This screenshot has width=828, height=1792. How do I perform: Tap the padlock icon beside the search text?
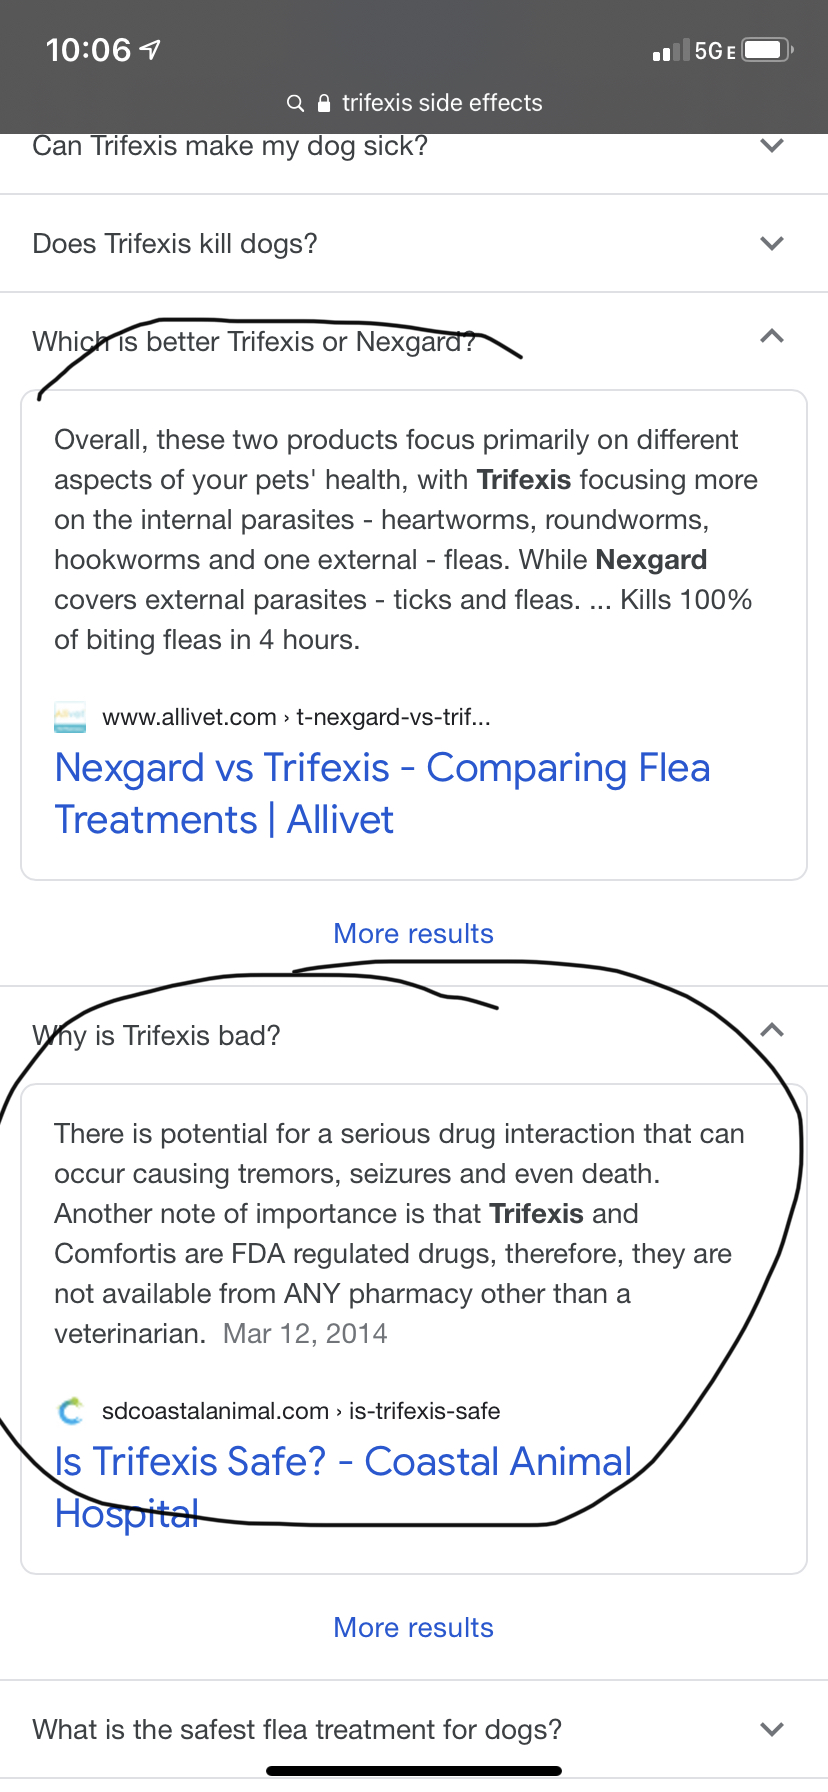click(323, 103)
